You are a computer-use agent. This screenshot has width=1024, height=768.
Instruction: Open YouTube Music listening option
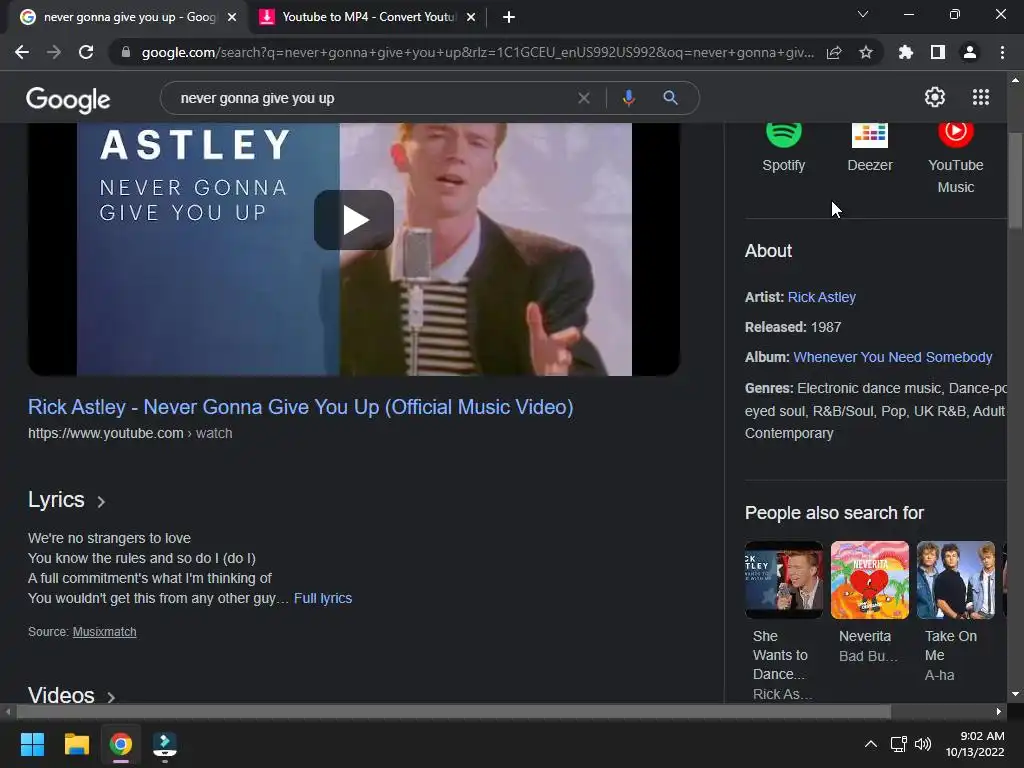955,159
